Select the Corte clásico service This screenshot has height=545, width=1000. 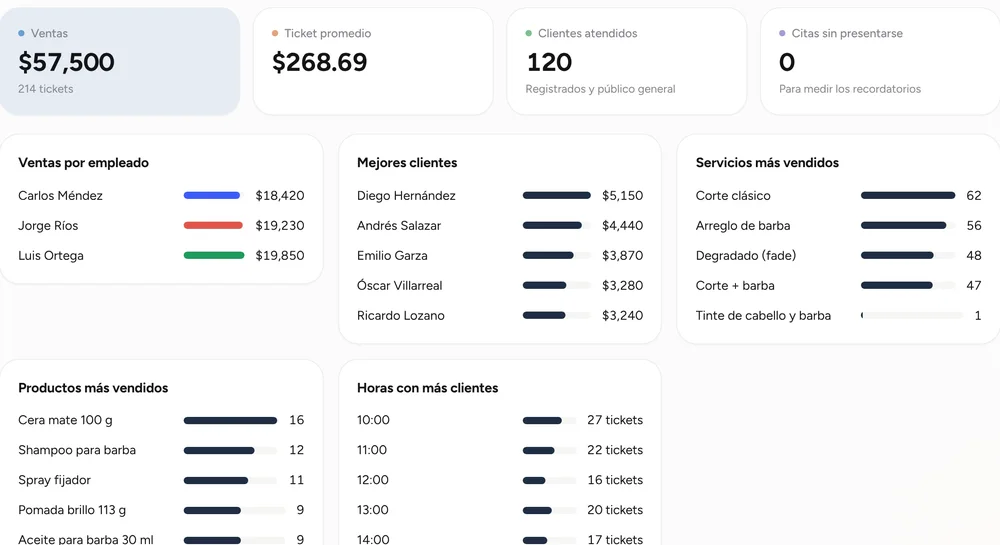point(733,196)
